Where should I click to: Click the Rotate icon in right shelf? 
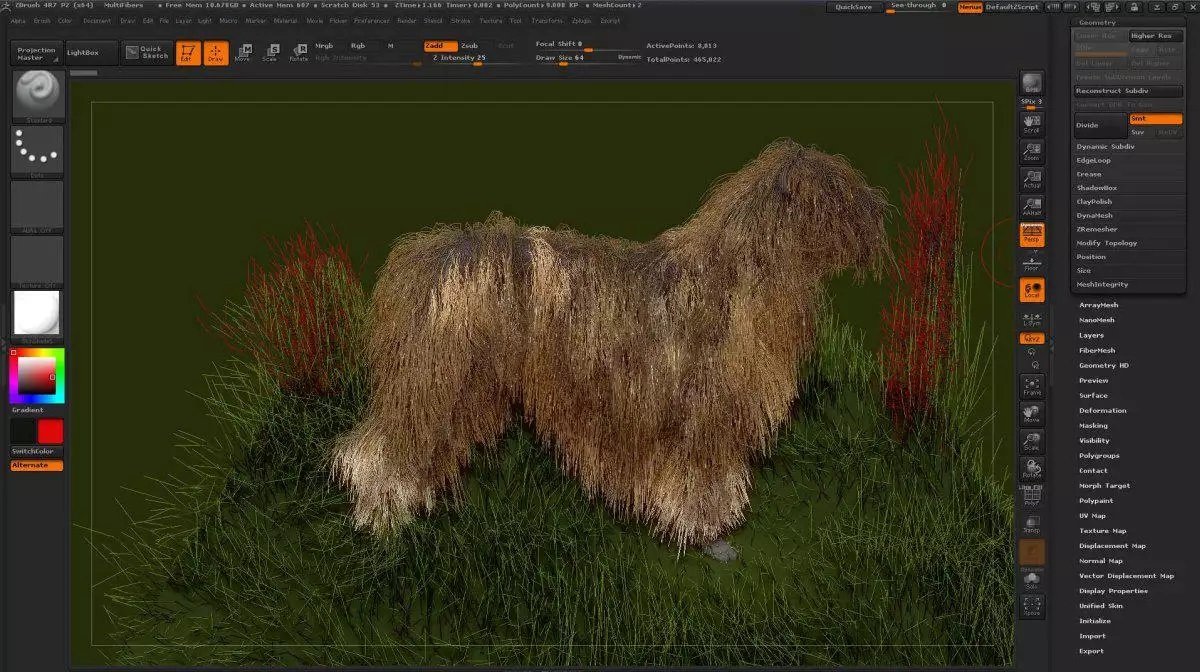(1032, 469)
